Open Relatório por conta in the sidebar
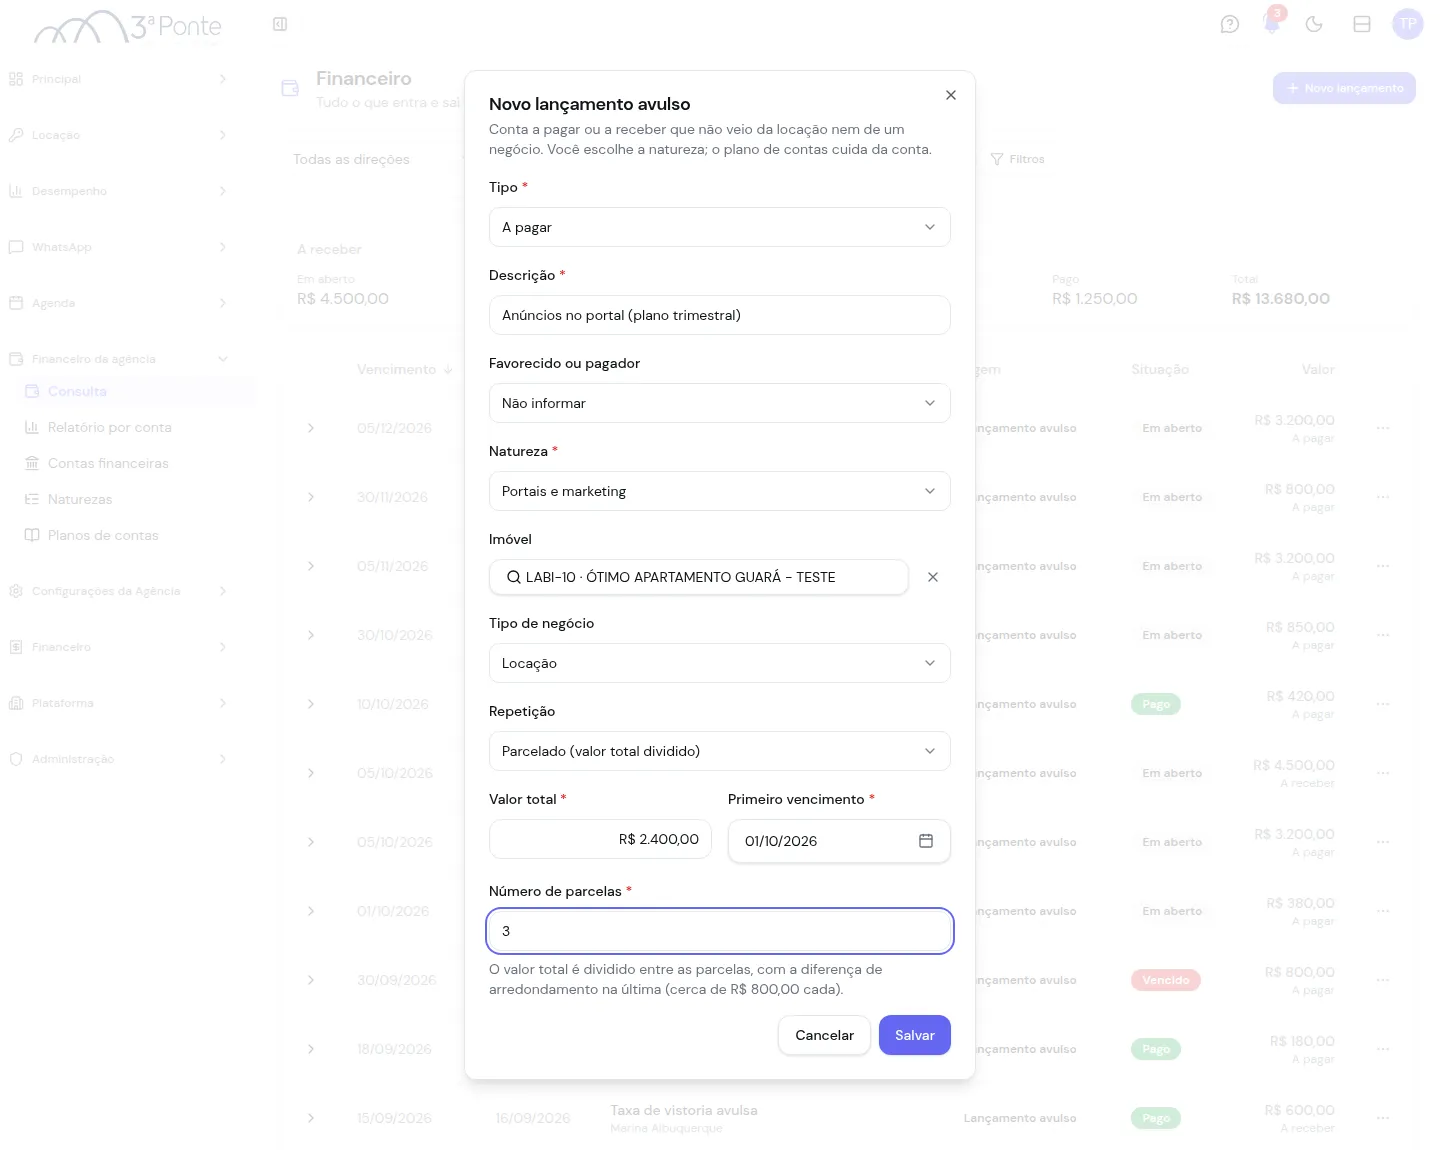The height and width of the screenshot is (1150, 1440). point(135,427)
